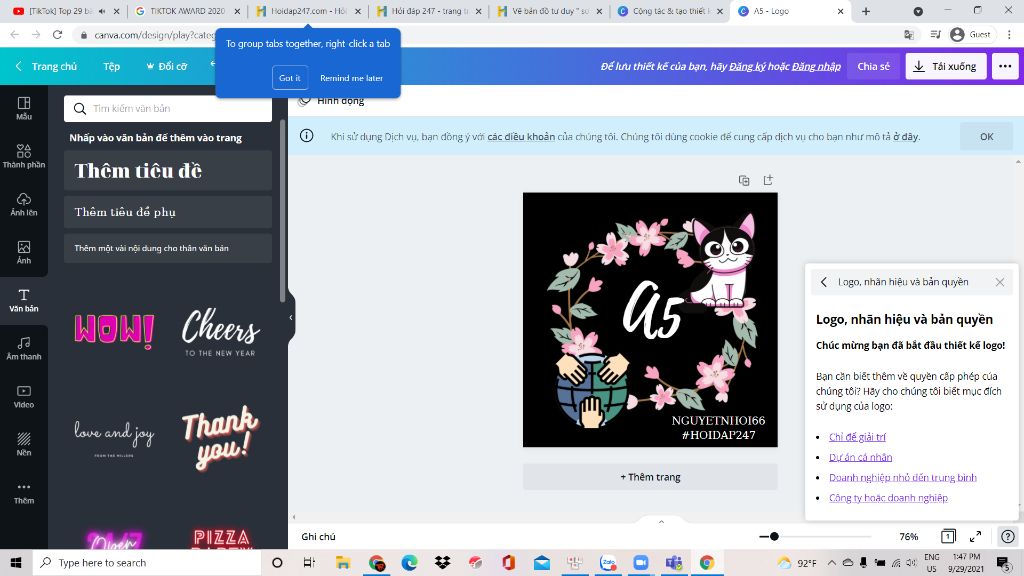Go back in the Logo rights panel
Image resolution: width=1024 pixels, height=576 pixels.
click(x=824, y=282)
